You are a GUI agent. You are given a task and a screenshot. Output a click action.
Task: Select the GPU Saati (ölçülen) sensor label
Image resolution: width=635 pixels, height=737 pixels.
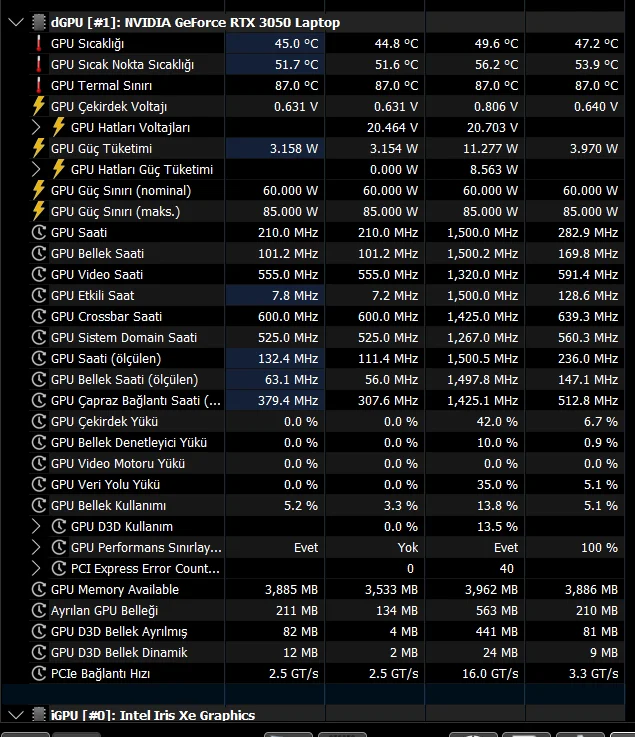click(x=106, y=359)
